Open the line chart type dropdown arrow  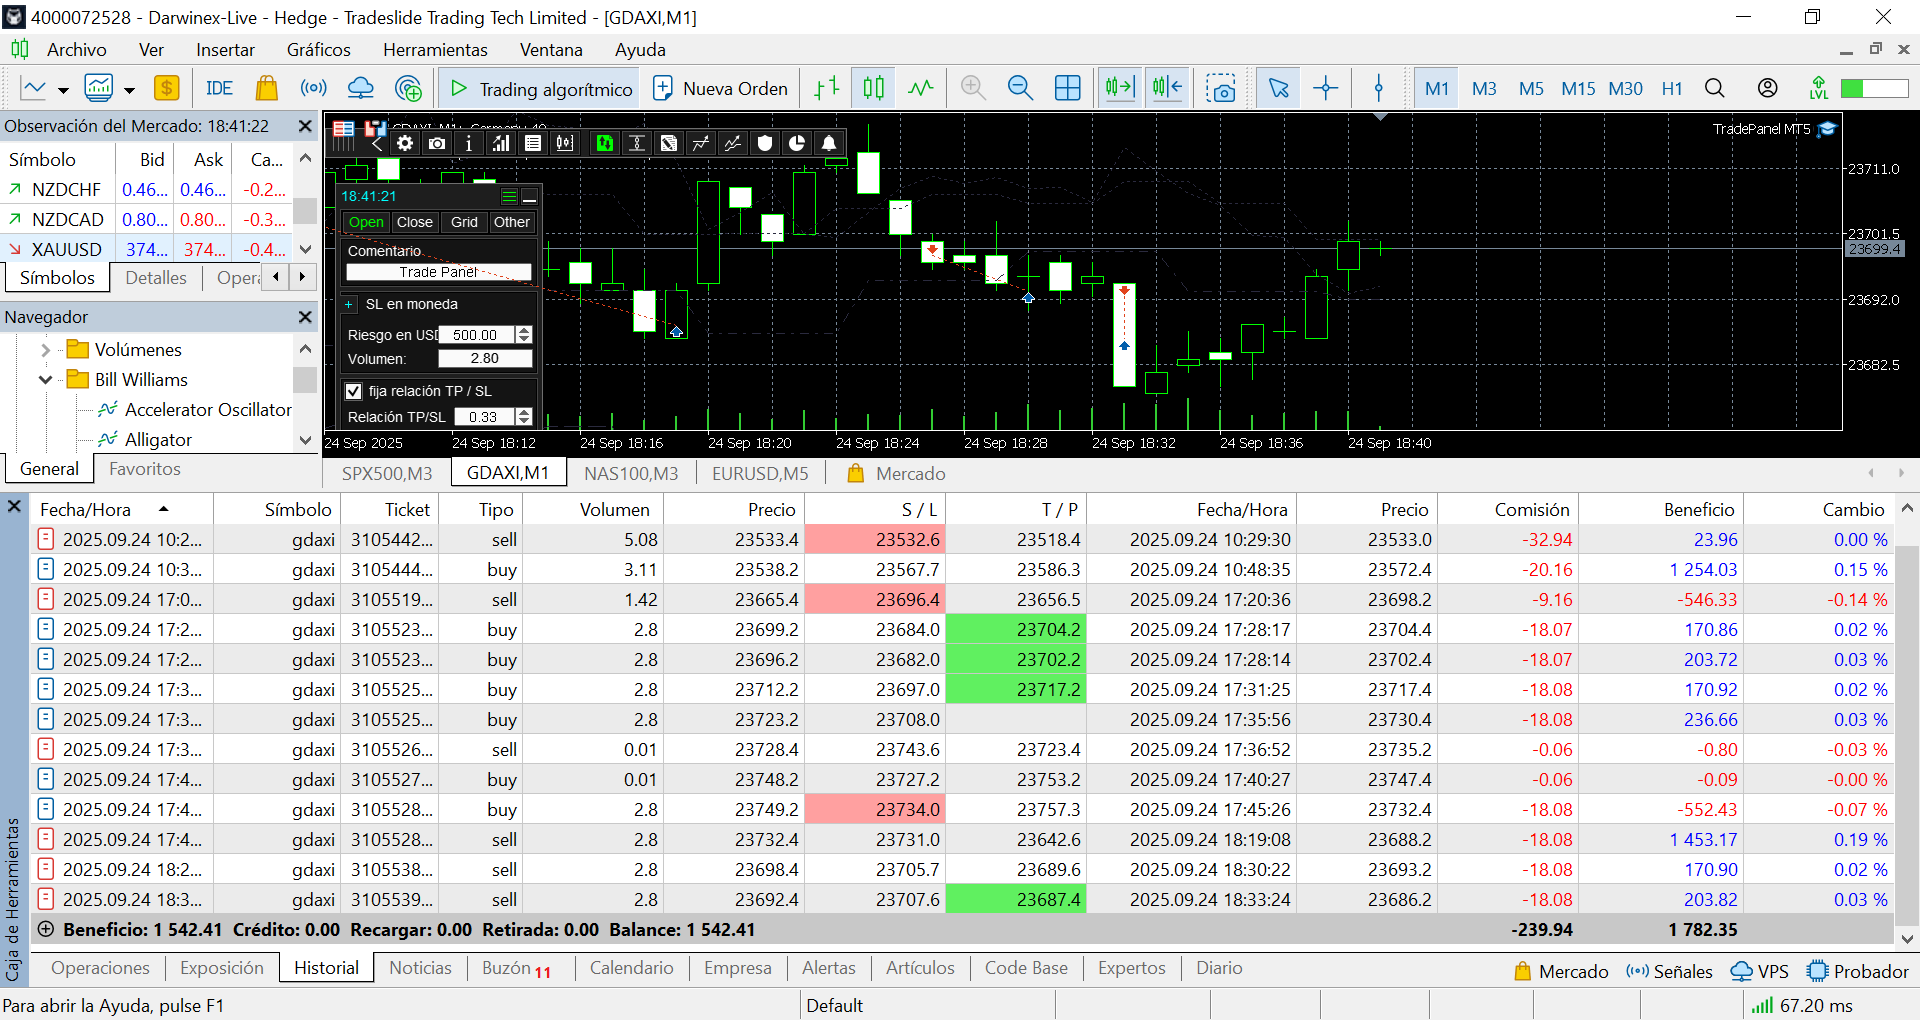point(63,90)
